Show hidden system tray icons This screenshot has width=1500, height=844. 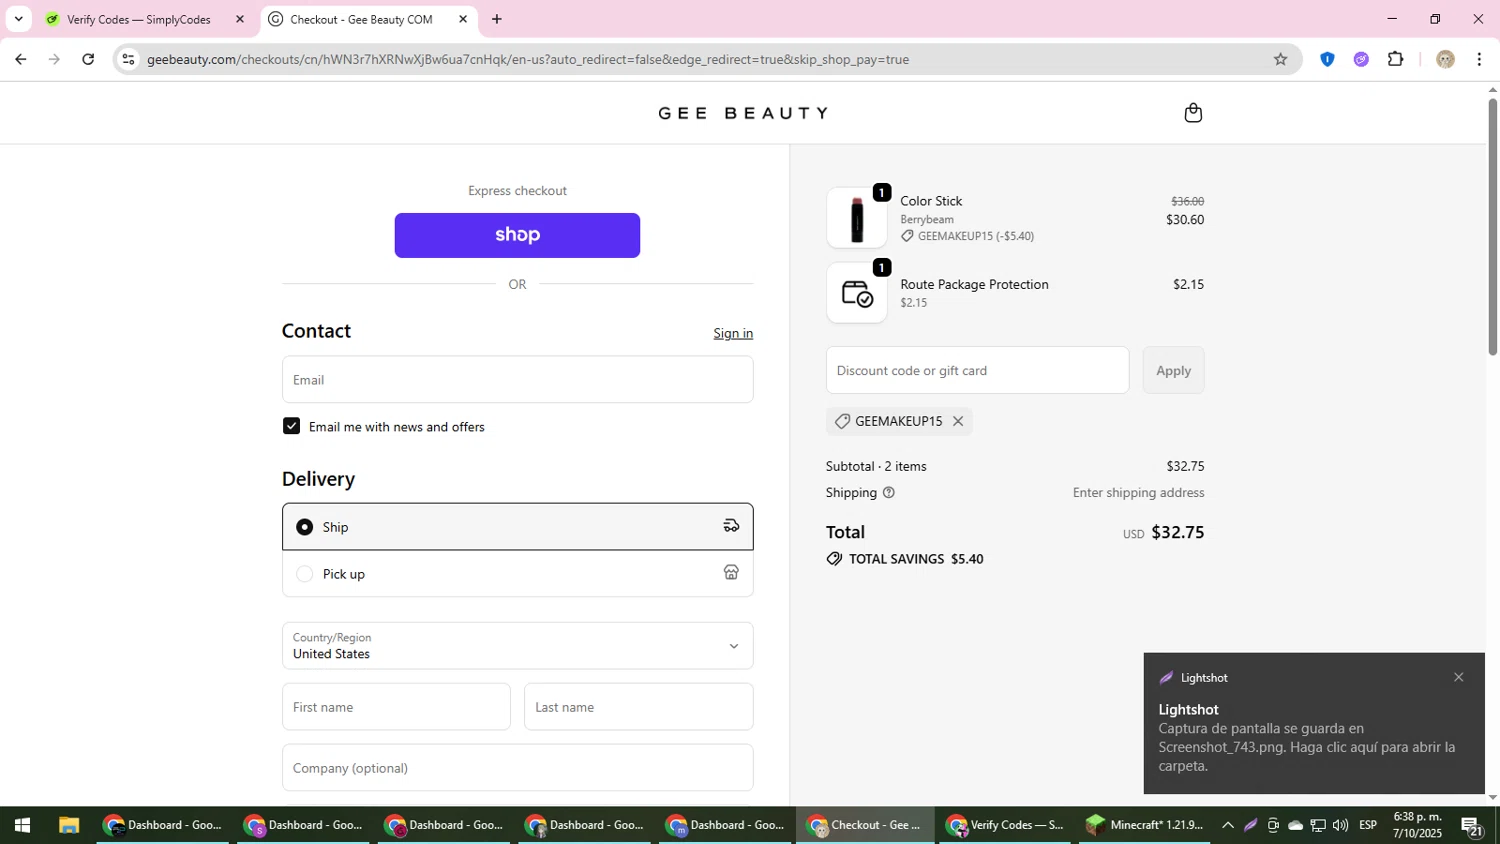pos(1228,826)
